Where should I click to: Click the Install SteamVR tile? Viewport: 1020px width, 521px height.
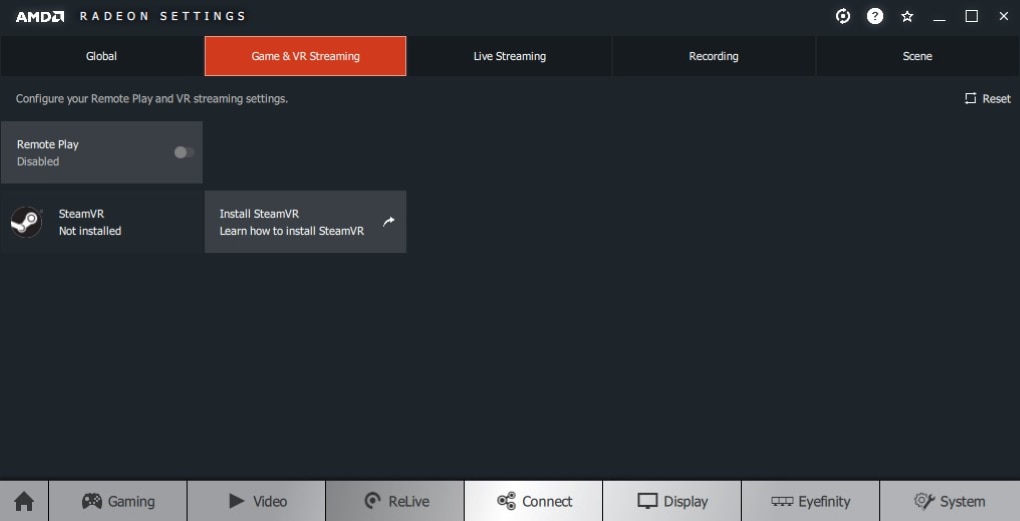tap(305, 222)
